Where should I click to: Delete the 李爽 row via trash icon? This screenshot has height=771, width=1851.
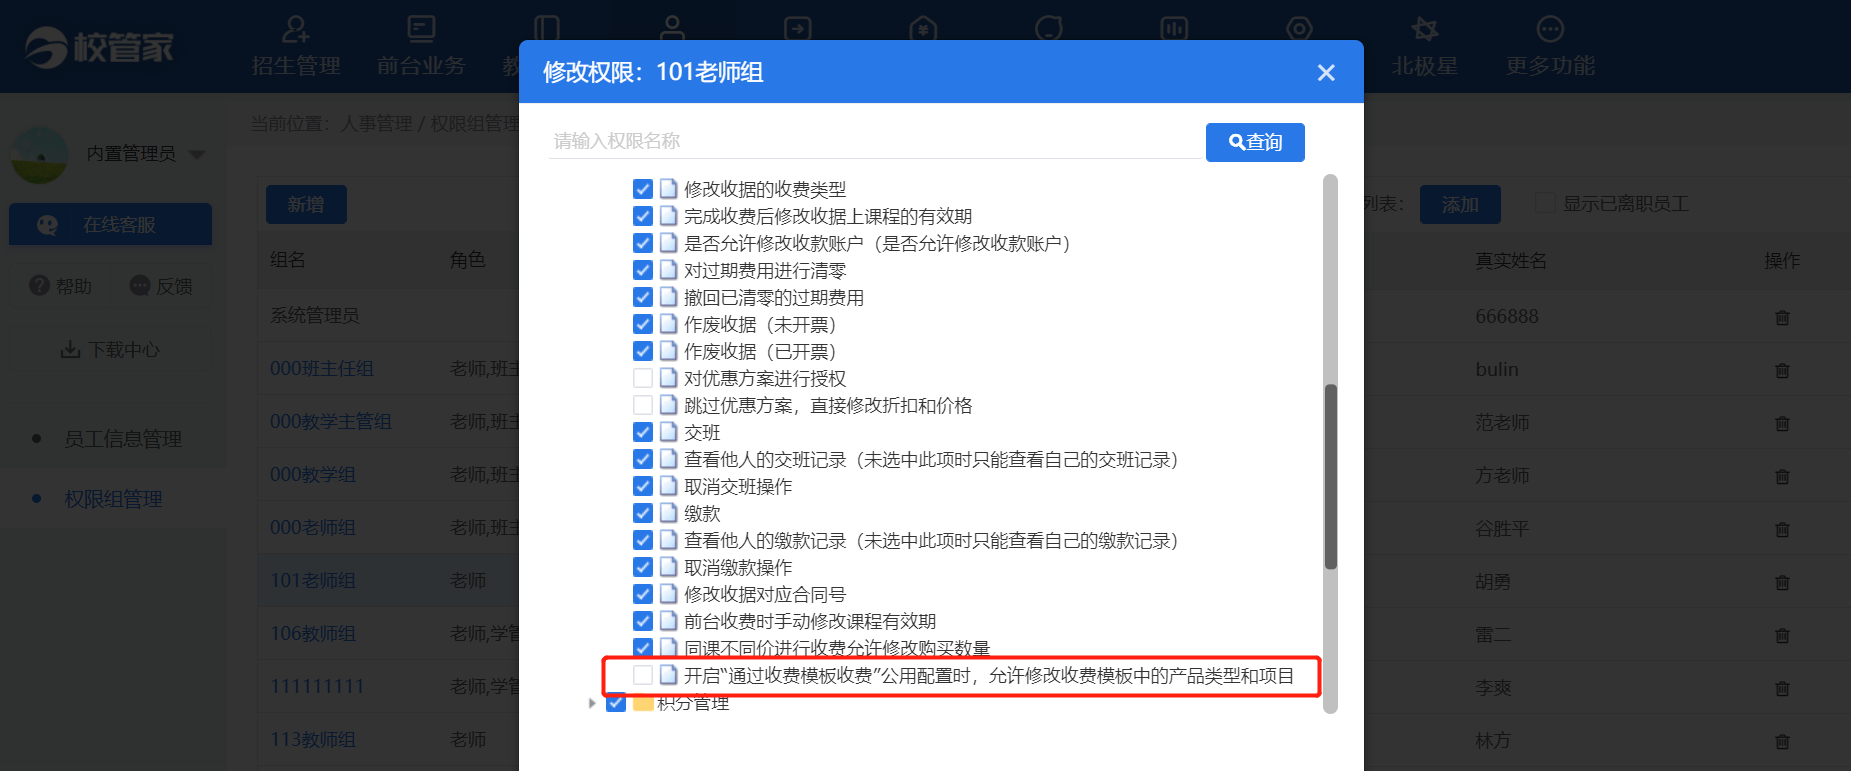[x=1782, y=688]
